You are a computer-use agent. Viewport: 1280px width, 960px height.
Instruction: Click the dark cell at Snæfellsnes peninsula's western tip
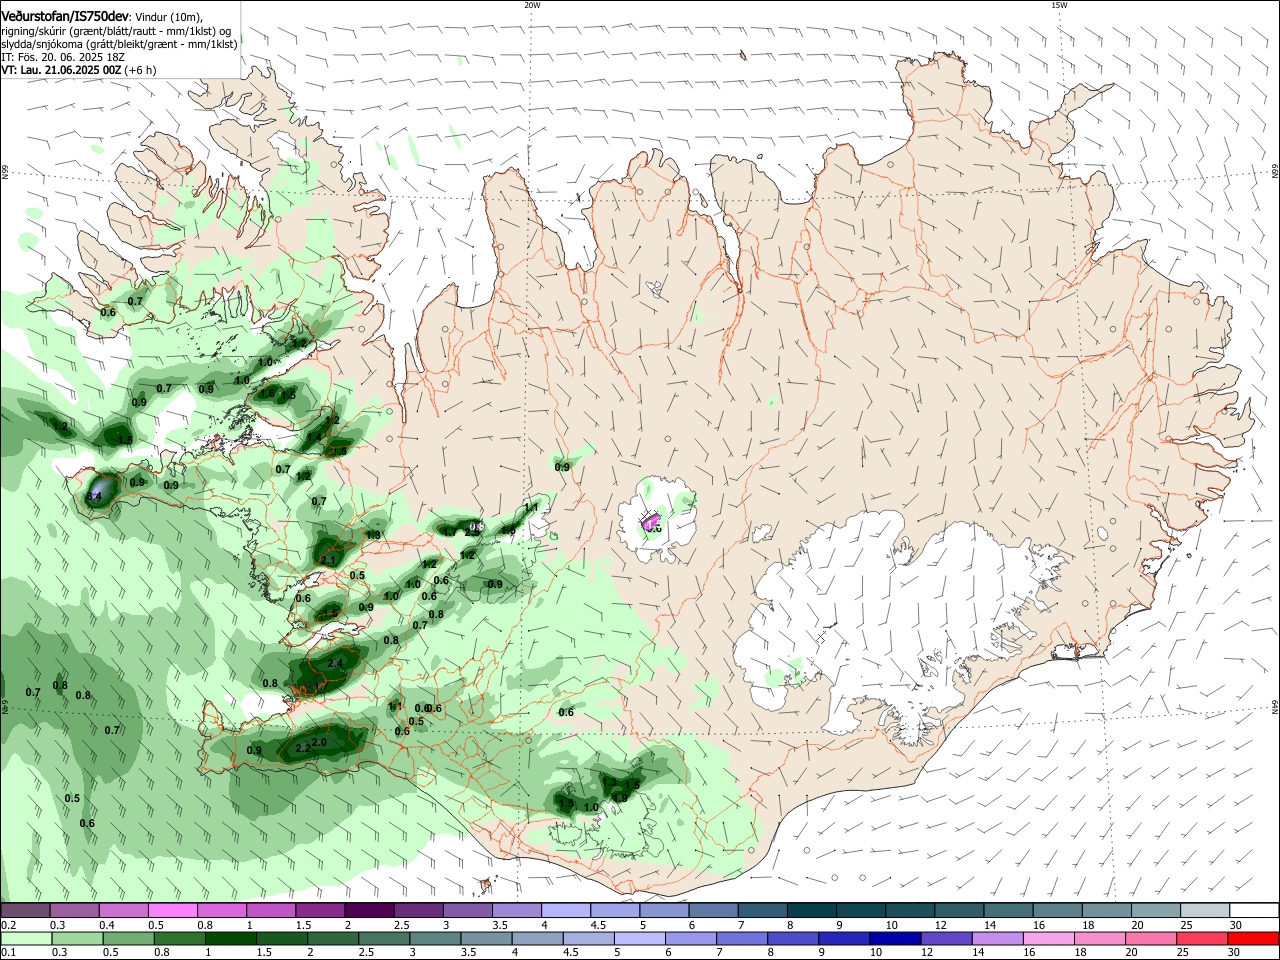click(x=97, y=492)
